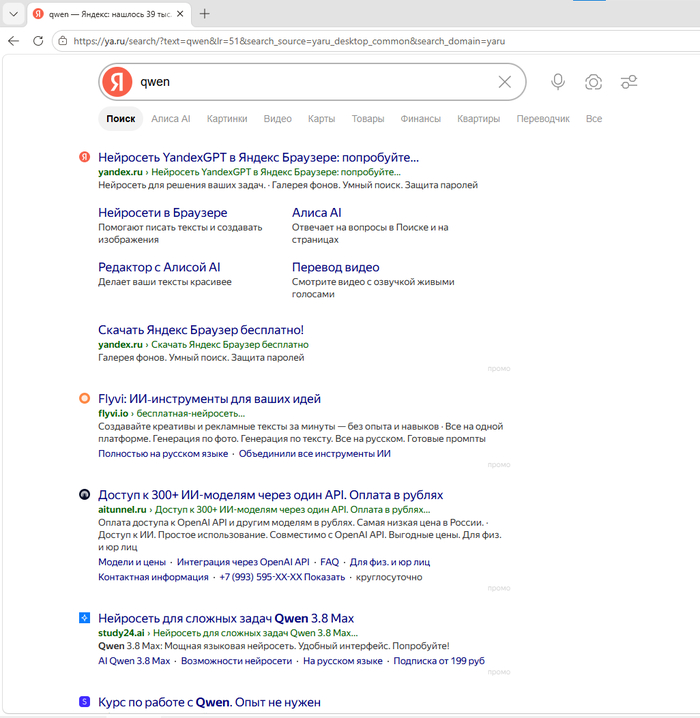Open the 'Редактор с Алисой AI' sitelink

[159, 267]
